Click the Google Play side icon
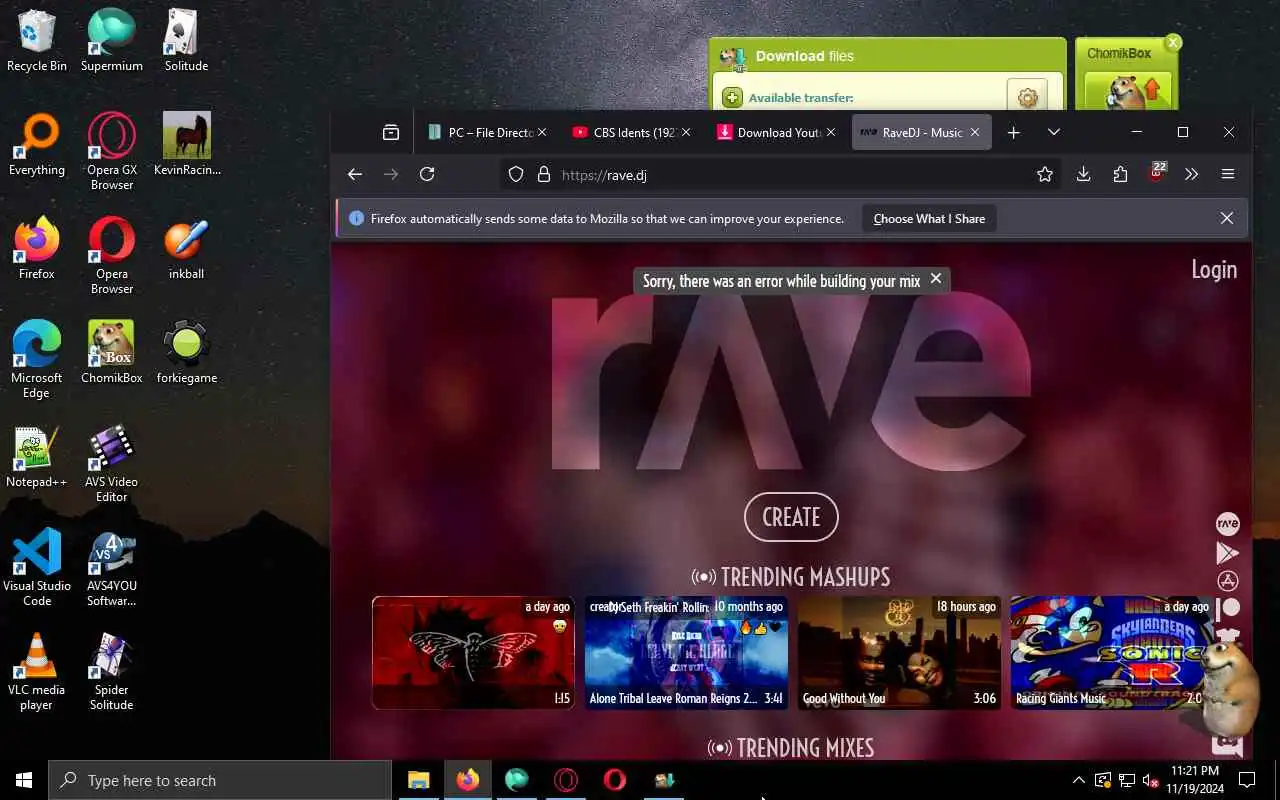The height and width of the screenshot is (800, 1280). [x=1227, y=552]
